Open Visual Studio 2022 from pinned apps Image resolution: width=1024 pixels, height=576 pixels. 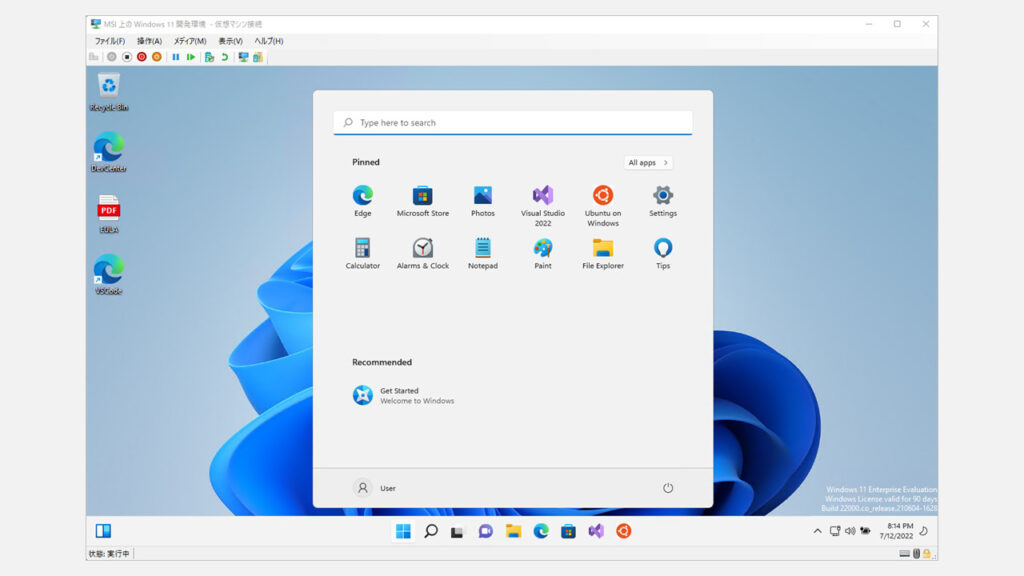click(542, 196)
